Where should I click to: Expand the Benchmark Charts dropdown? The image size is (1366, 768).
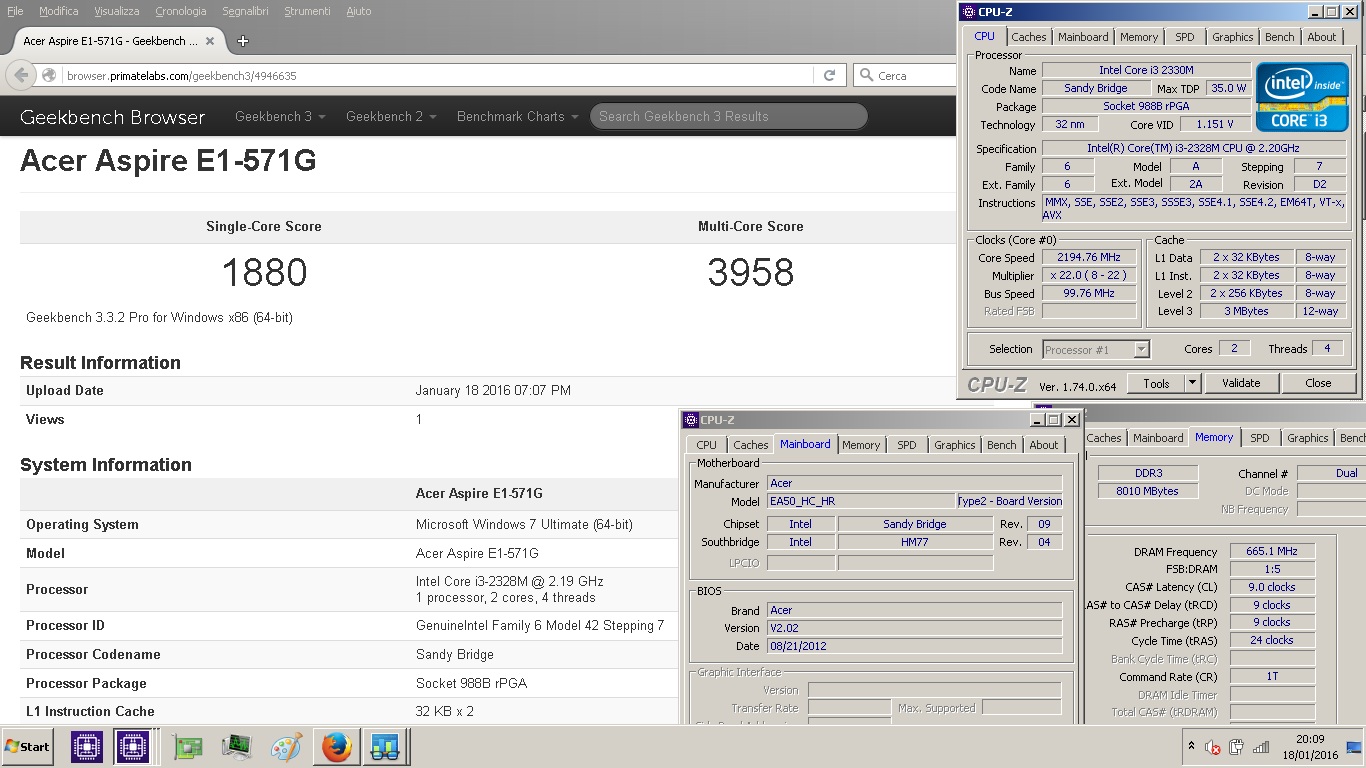(x=517, y=116)
